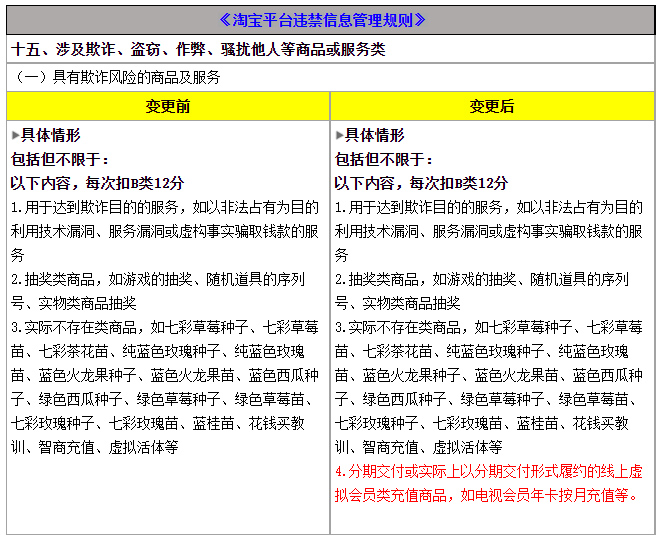Select 包括但不限于 text in 变更后 column
661x543 pixels.
click(384, 159)
